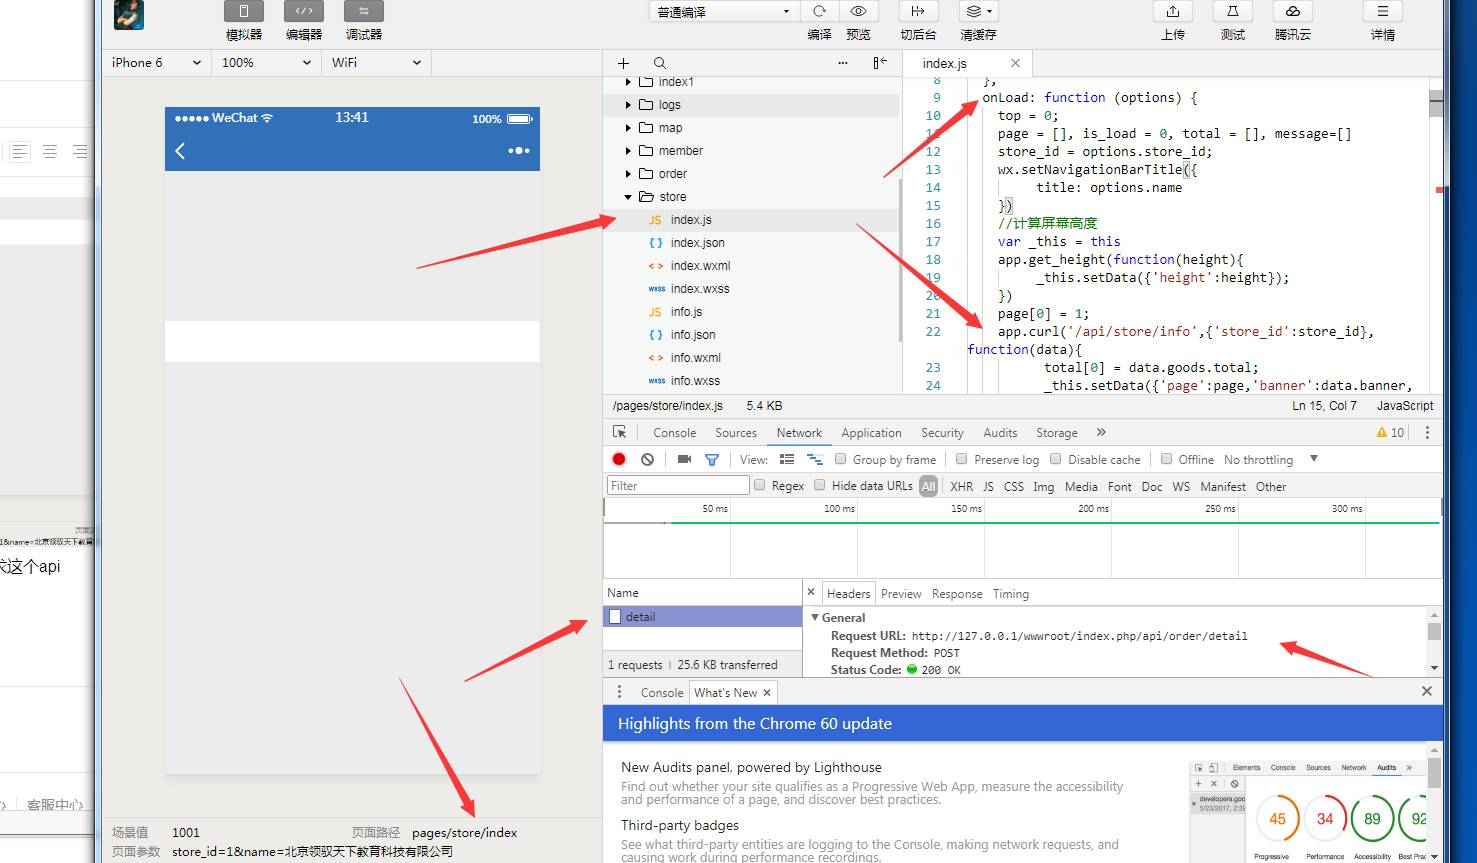Open Tencent Cloud (腾讯云) icon
1477x863 pixels.
[1292, 12]
